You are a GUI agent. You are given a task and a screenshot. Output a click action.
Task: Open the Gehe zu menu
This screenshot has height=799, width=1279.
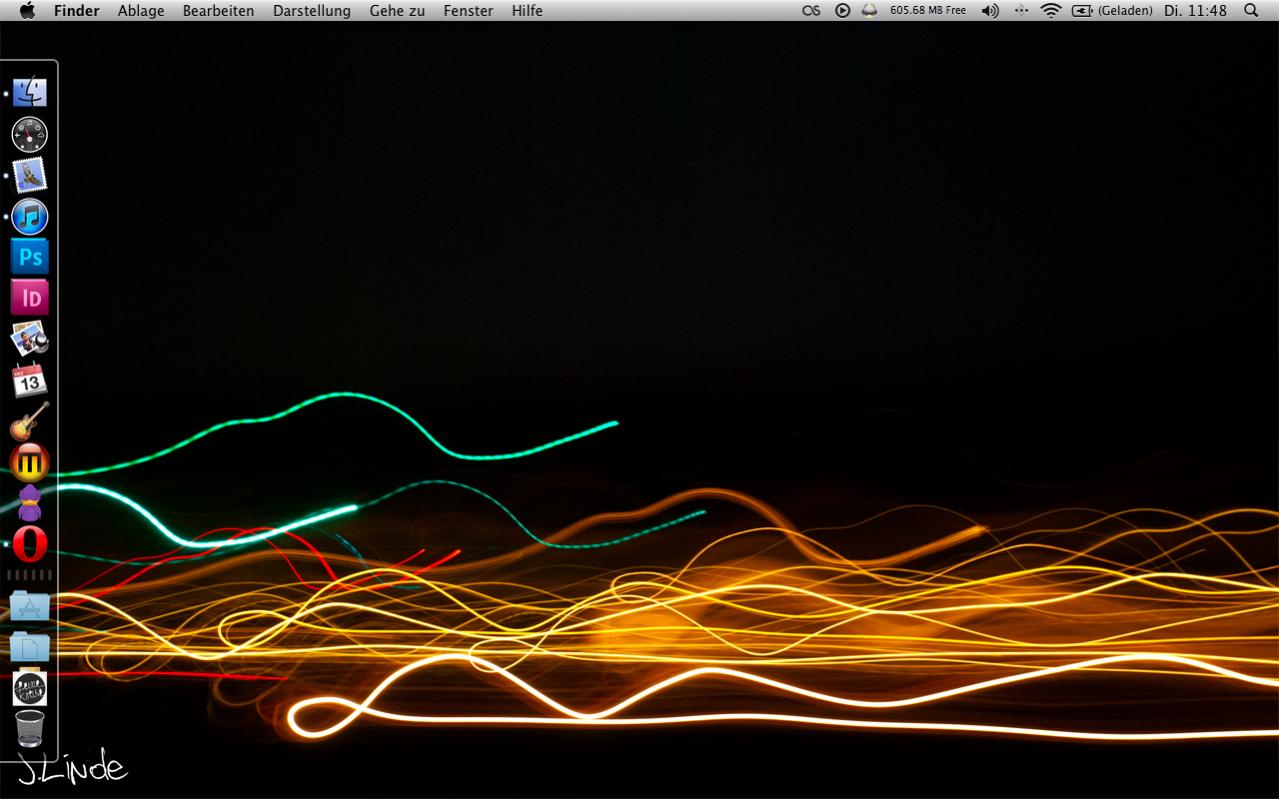[397, 11]
